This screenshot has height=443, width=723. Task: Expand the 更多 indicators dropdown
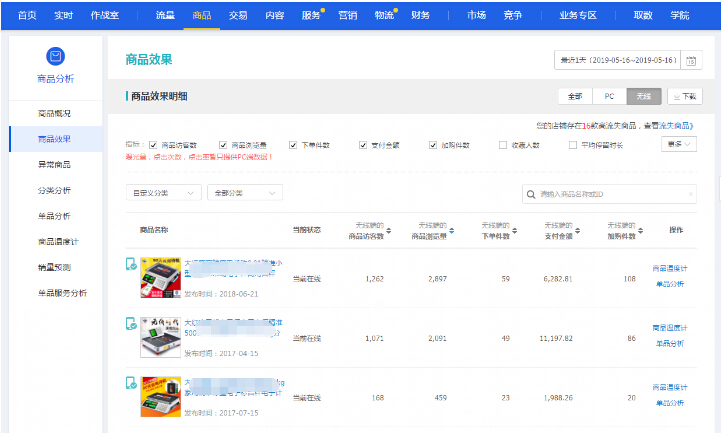point(679,144)
